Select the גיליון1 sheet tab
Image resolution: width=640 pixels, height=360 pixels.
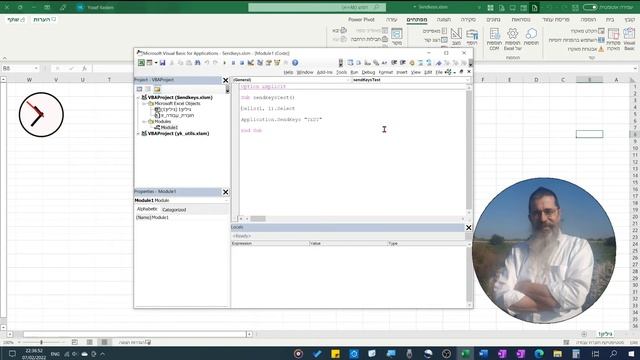coord(605,334)
